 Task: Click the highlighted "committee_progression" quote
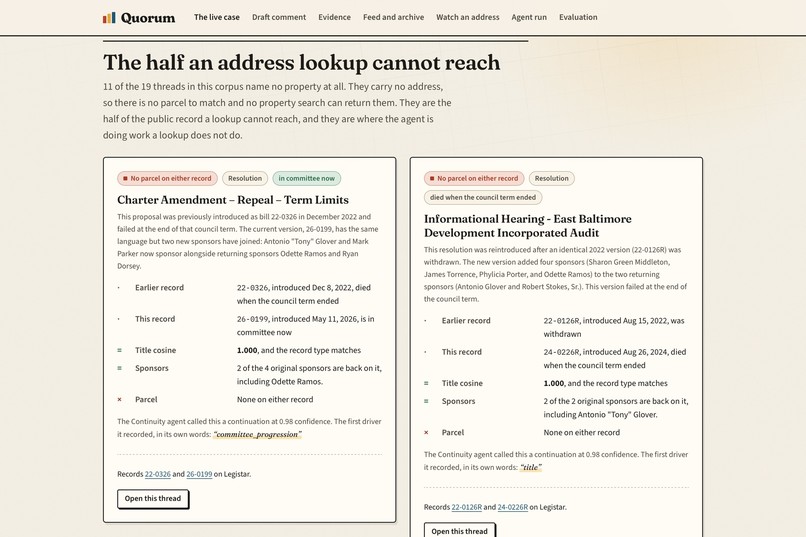click(x=258, y=434)
